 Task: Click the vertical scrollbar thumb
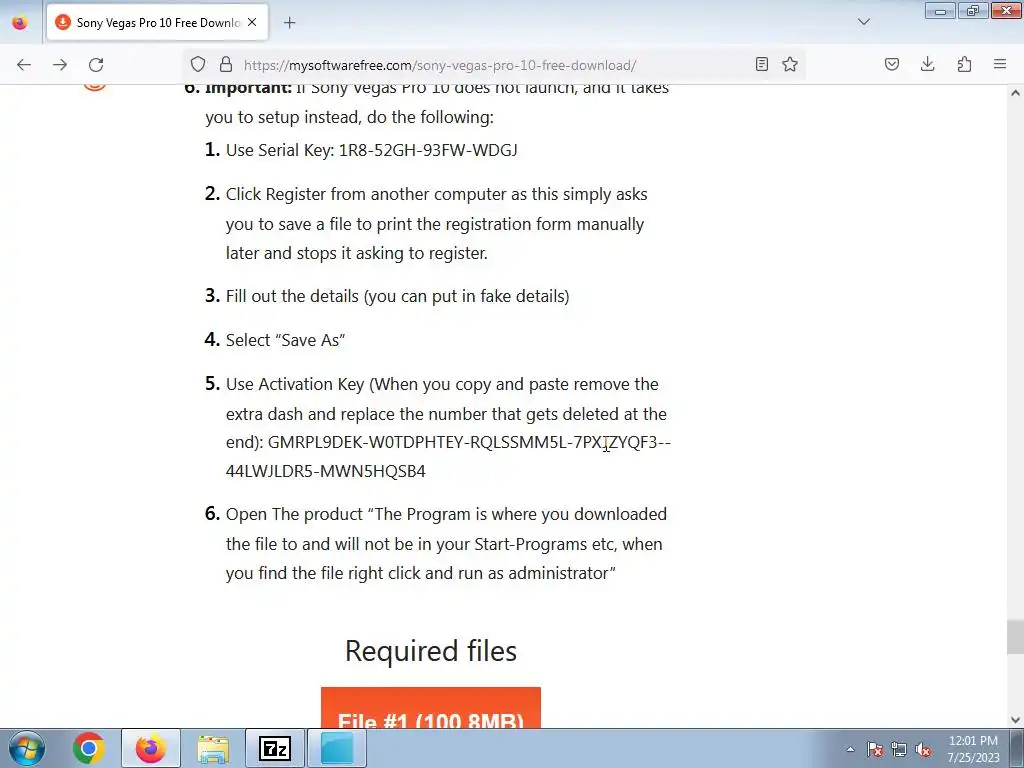click(1016, 637)
